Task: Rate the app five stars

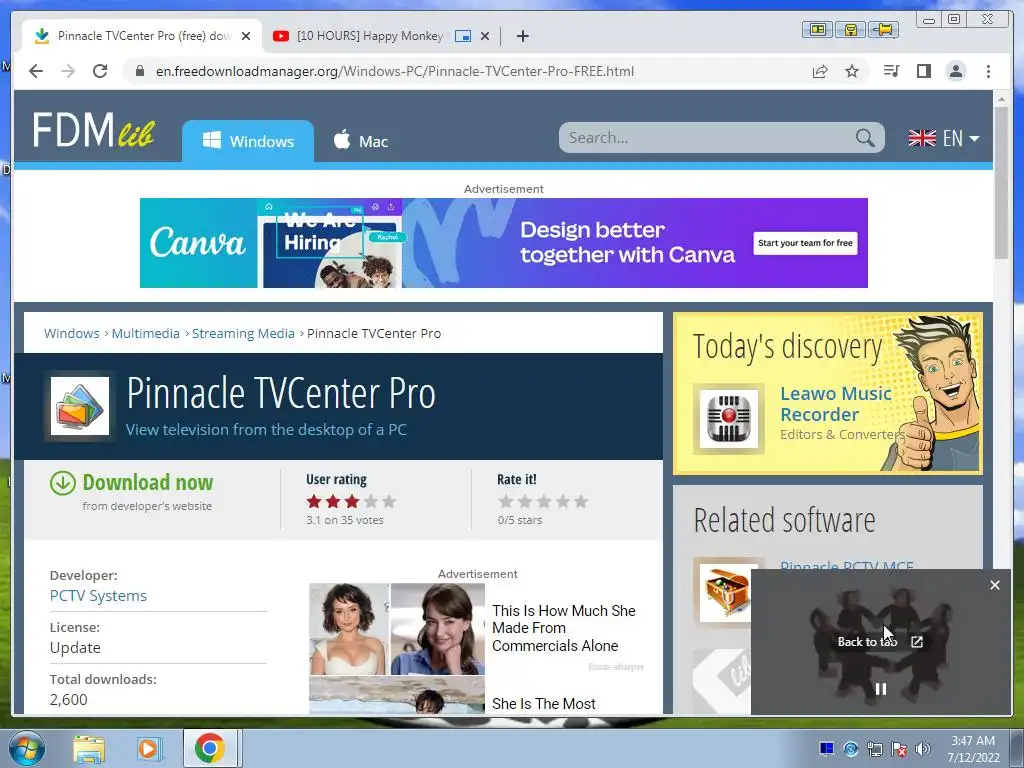Action: tap(581, 502)
